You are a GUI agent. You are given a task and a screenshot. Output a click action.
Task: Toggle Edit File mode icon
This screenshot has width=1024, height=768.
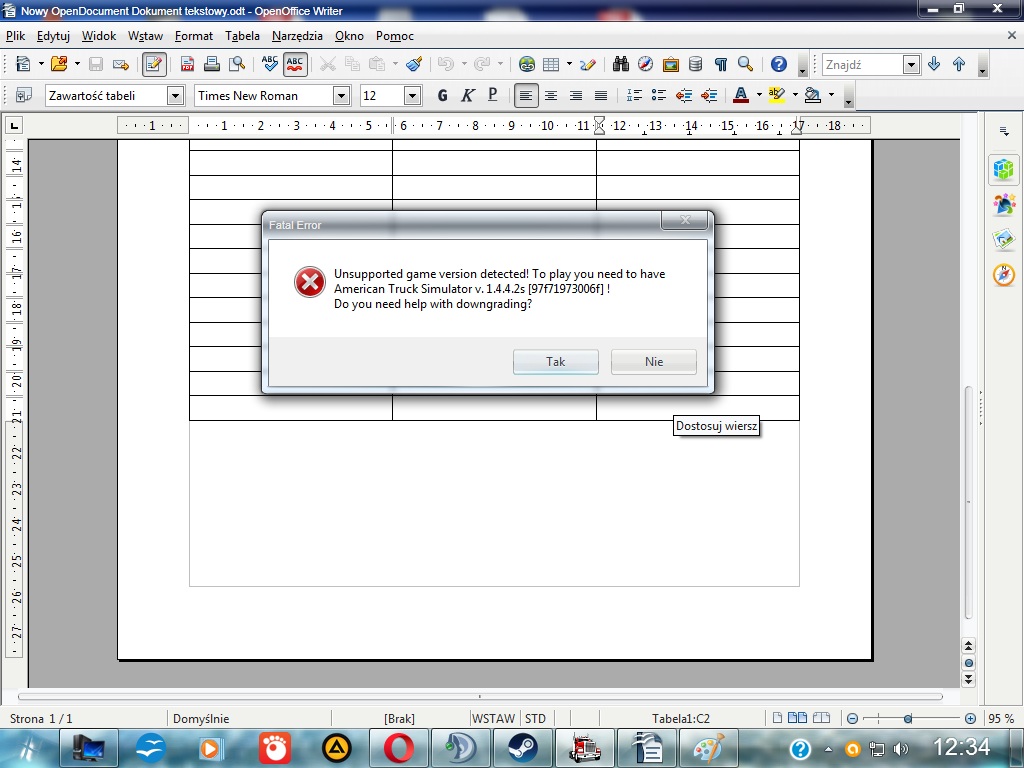tap(154, 64)
